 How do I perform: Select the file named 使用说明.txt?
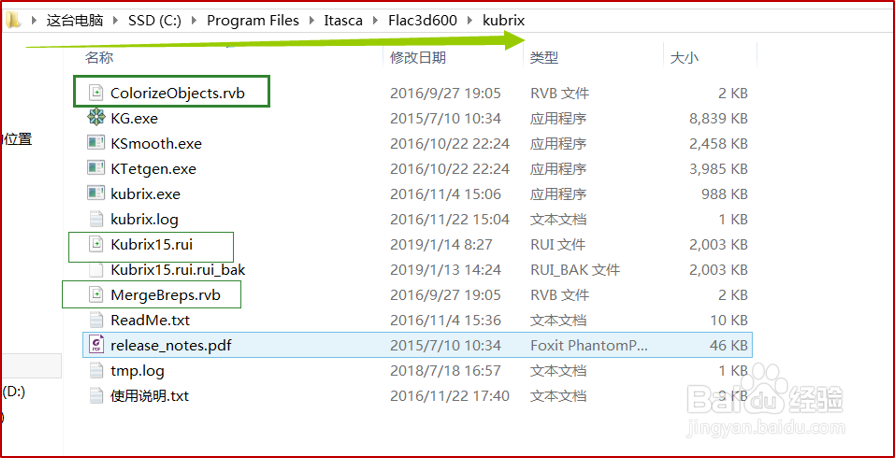(150, 396)
